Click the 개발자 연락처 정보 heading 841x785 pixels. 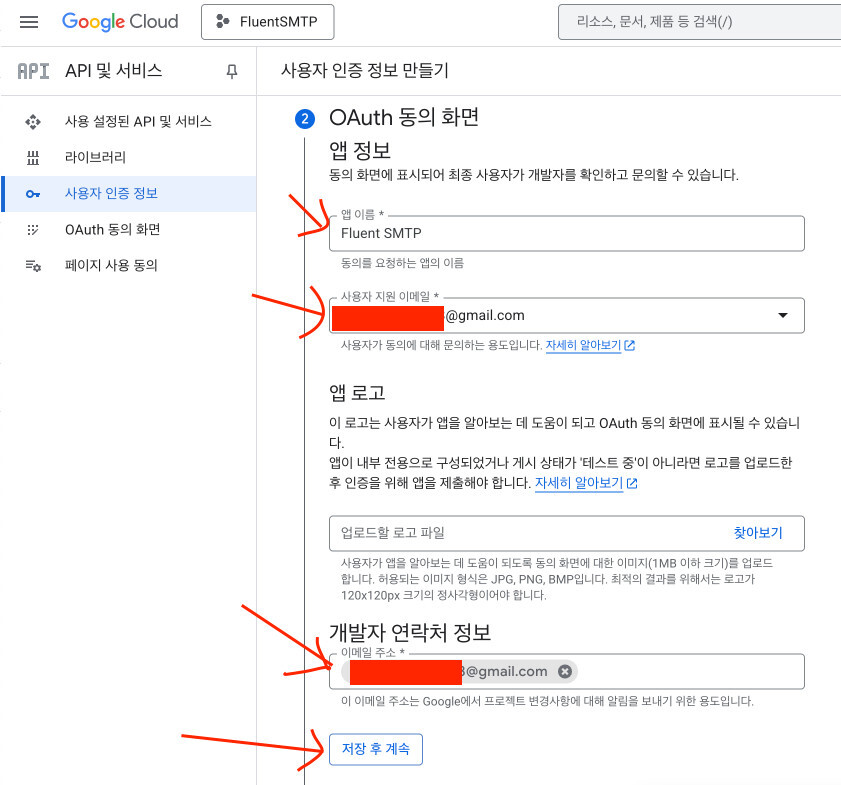[410, 633]
